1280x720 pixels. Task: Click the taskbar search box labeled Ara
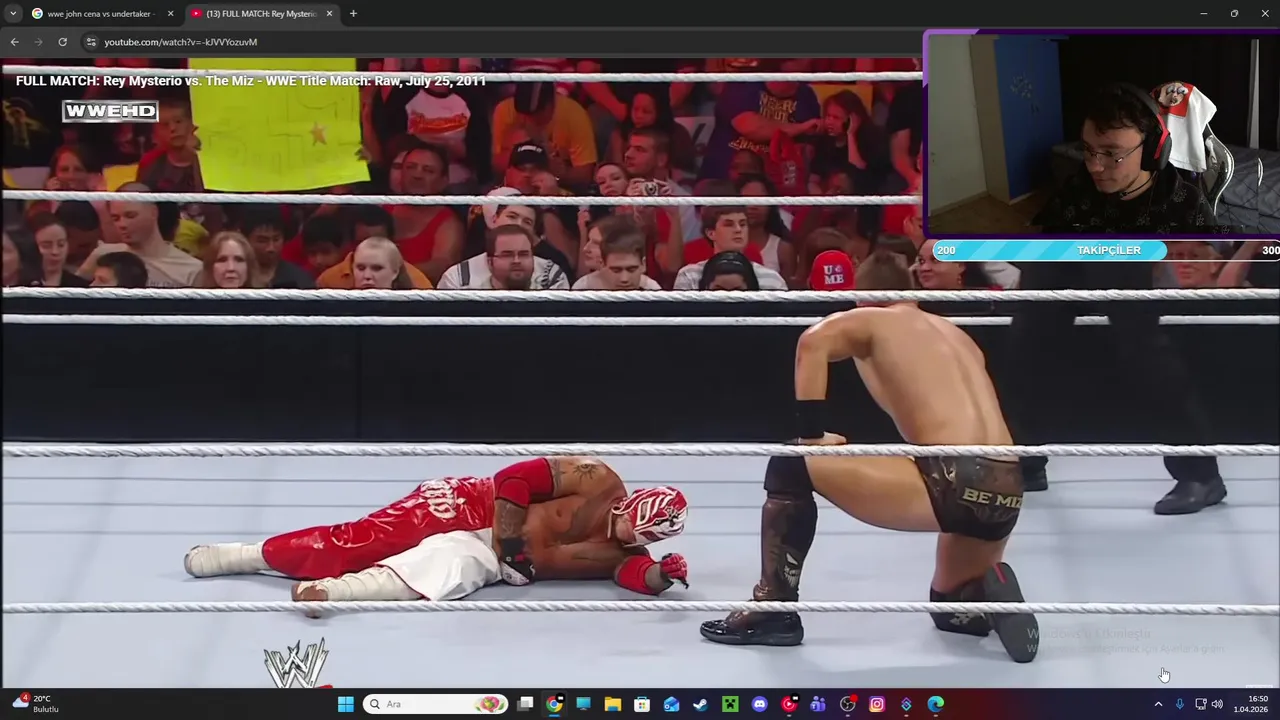435,704
